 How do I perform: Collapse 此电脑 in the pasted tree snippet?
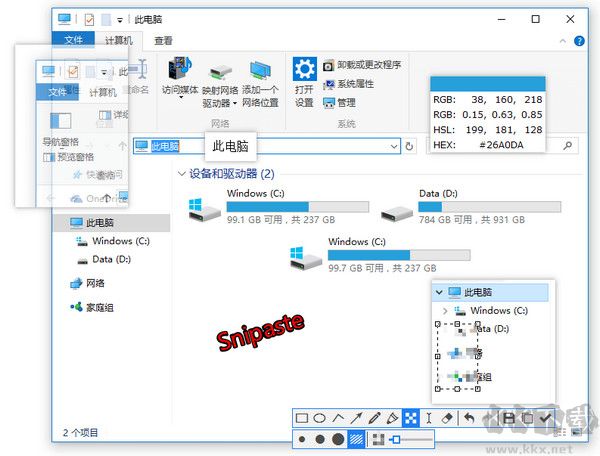click(439, 293)
